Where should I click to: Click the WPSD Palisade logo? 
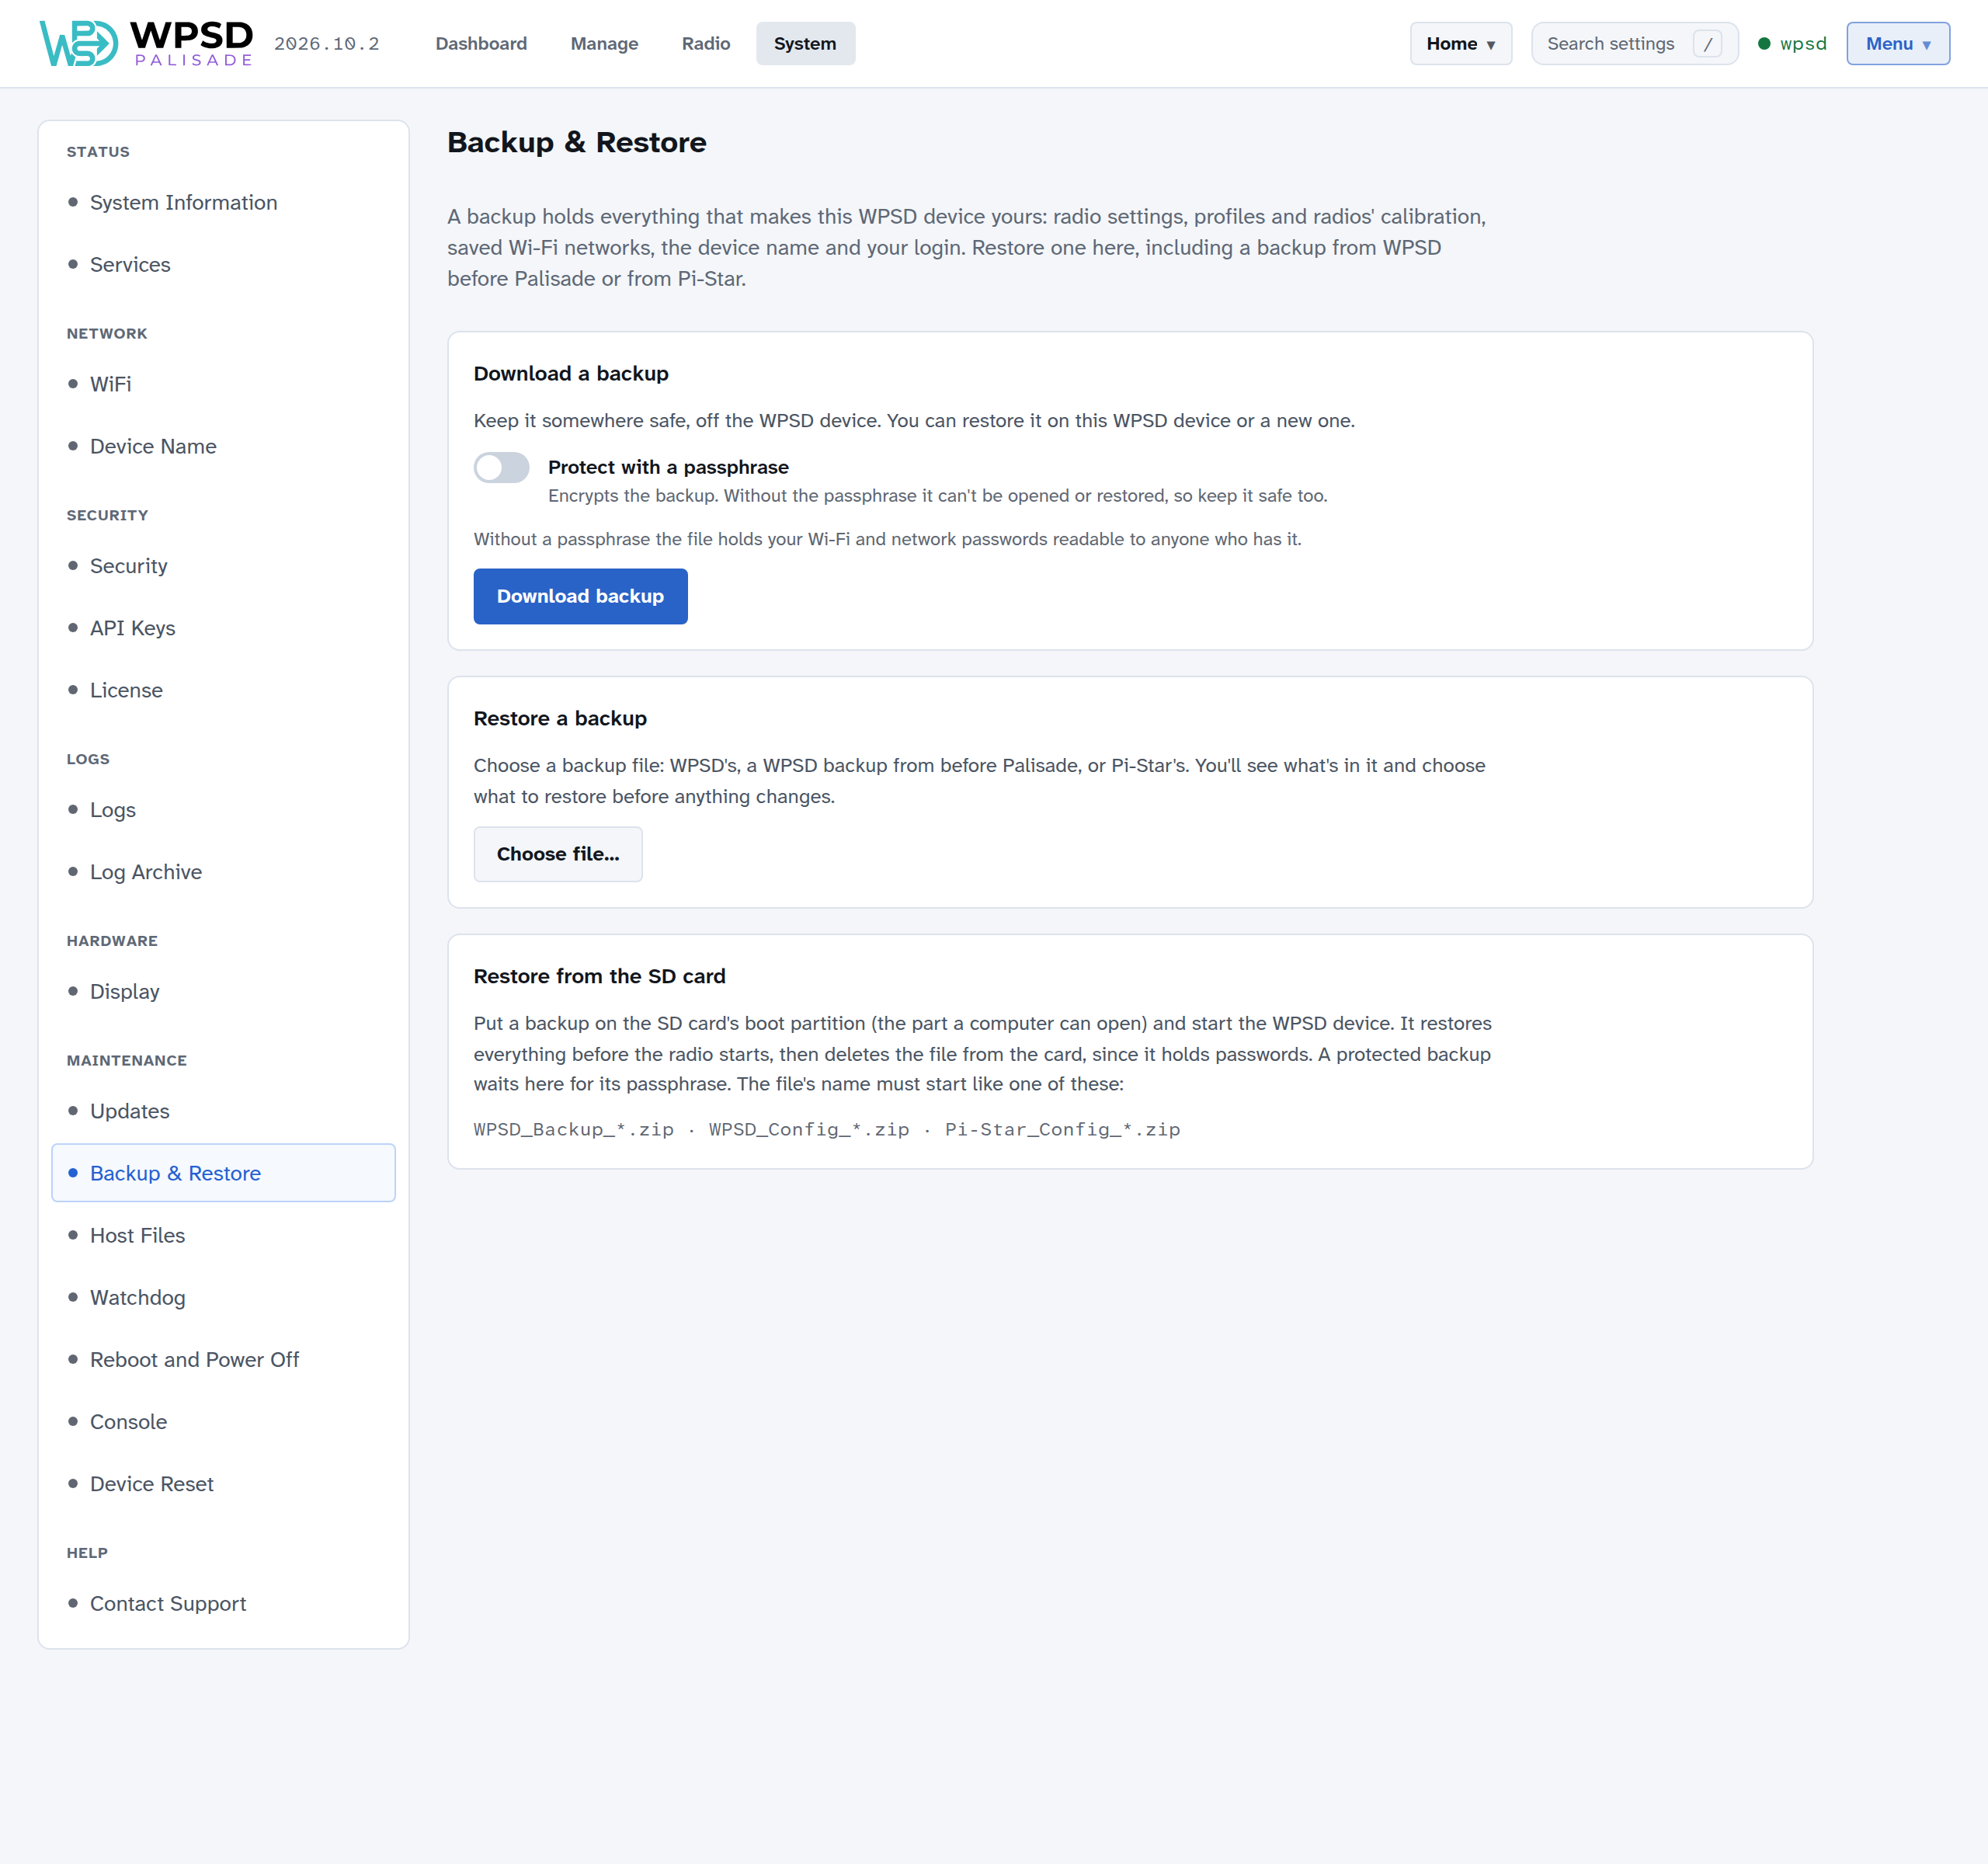[x=146, y=43]
